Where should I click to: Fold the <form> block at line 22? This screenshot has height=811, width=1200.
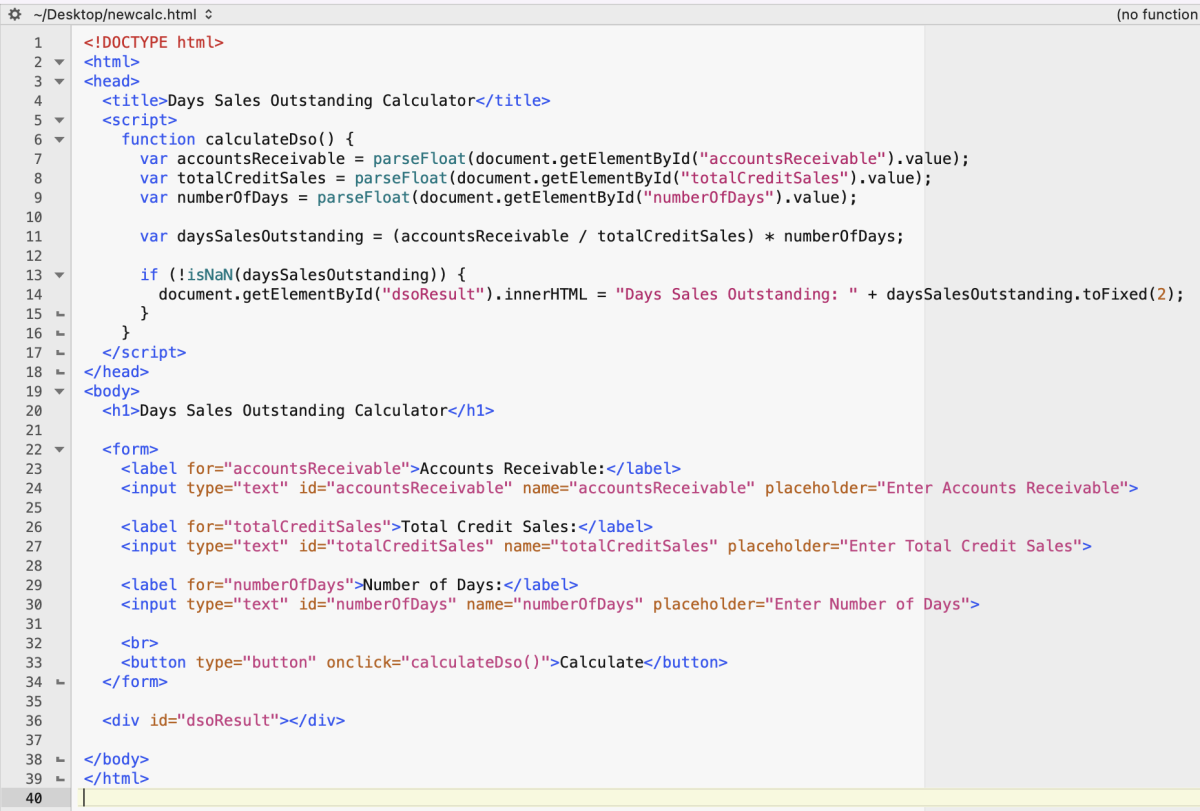click(x=59, y=450)
